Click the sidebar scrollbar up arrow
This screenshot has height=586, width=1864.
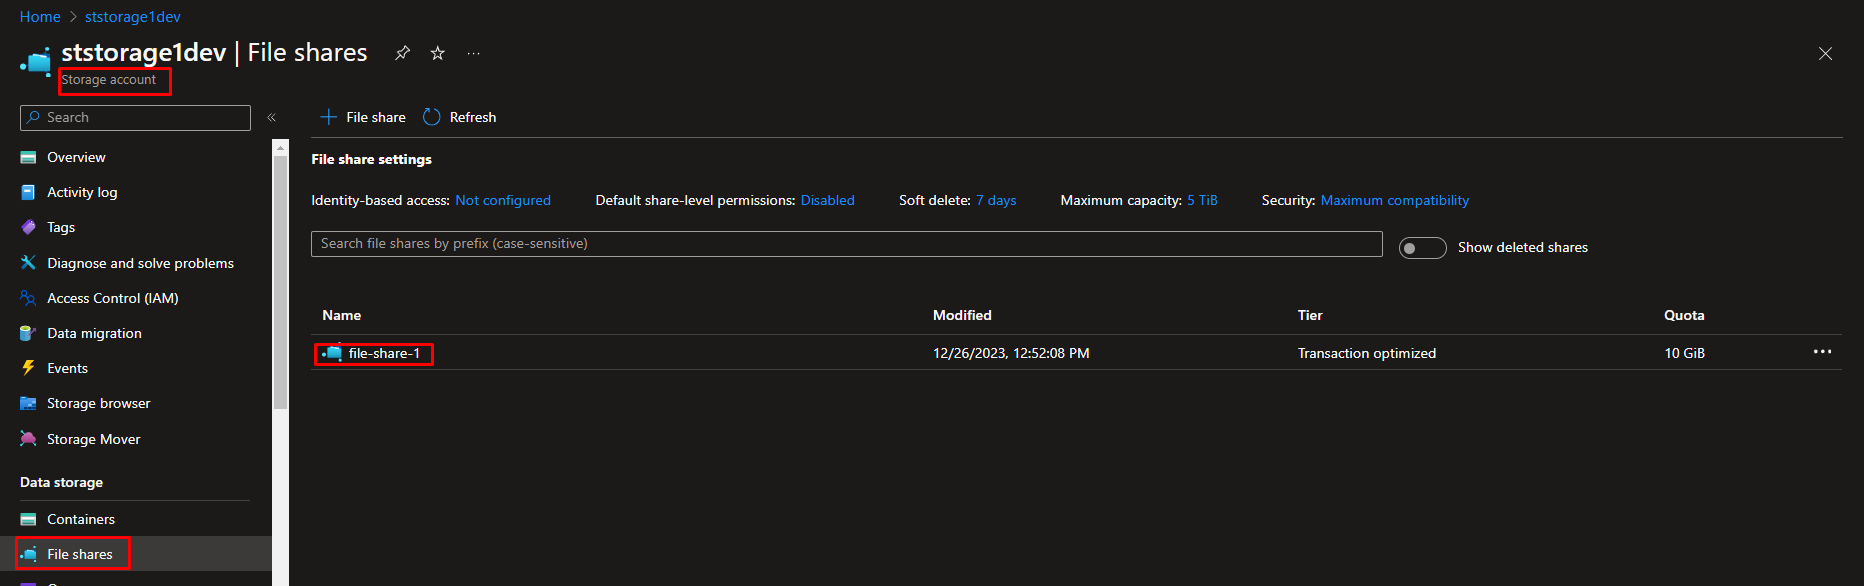(x=280, y=147)
